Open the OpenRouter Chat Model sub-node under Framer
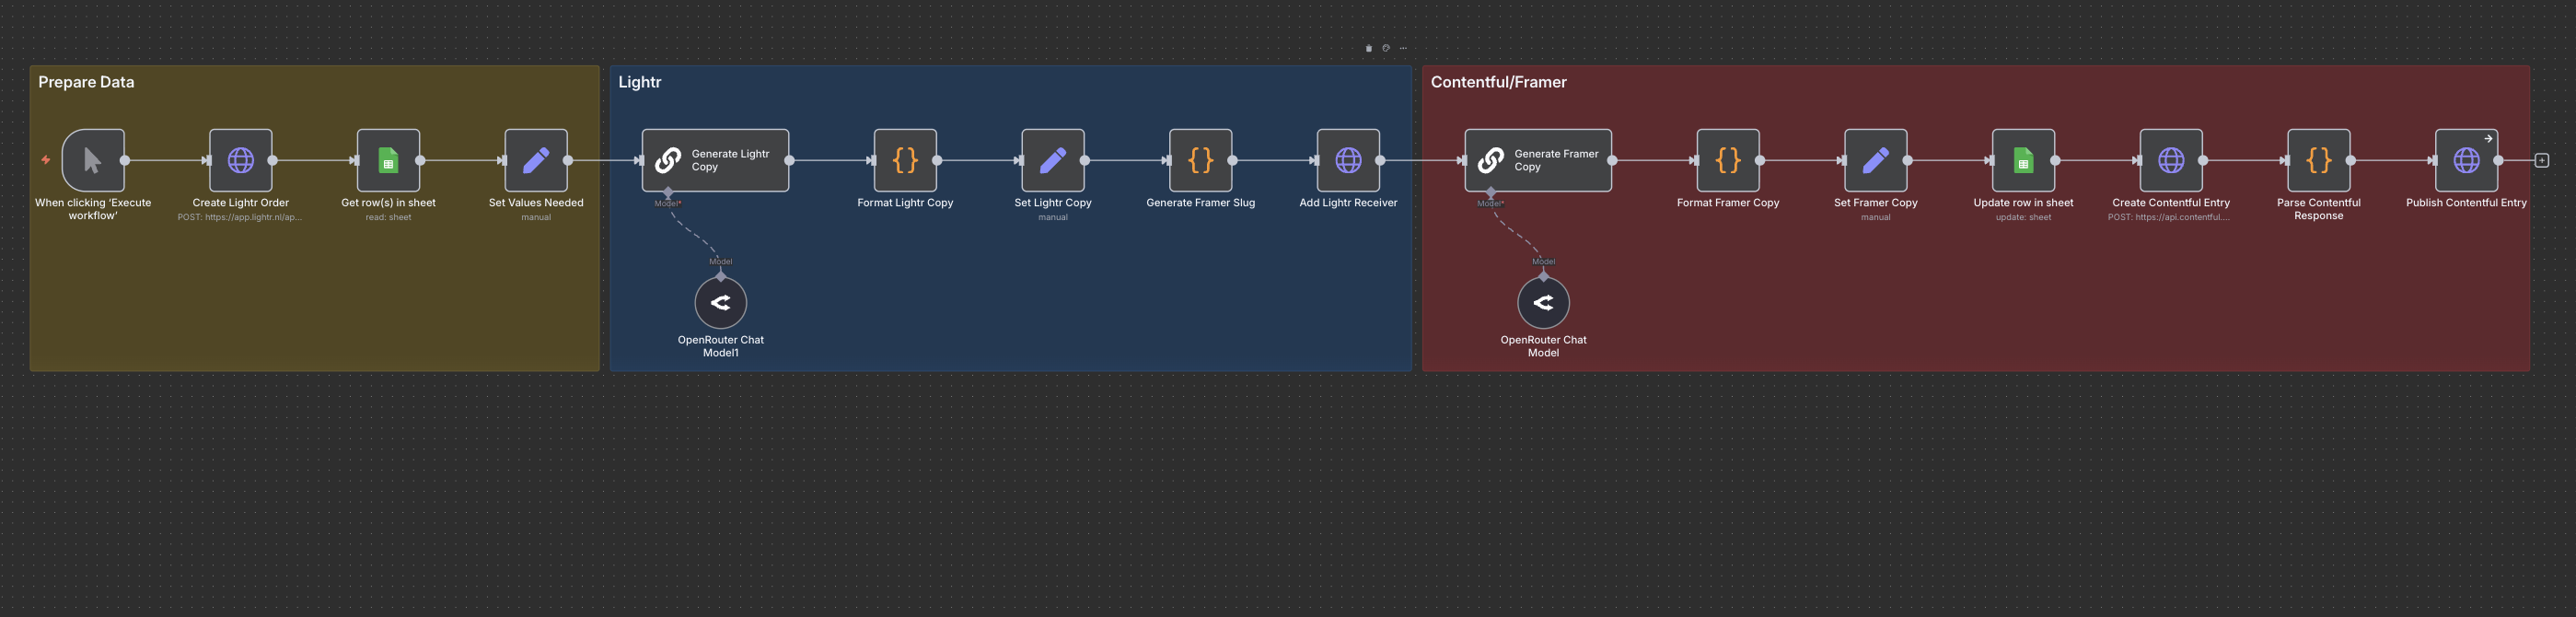This screenshot has height=617, width=2576. [1543, 303]
